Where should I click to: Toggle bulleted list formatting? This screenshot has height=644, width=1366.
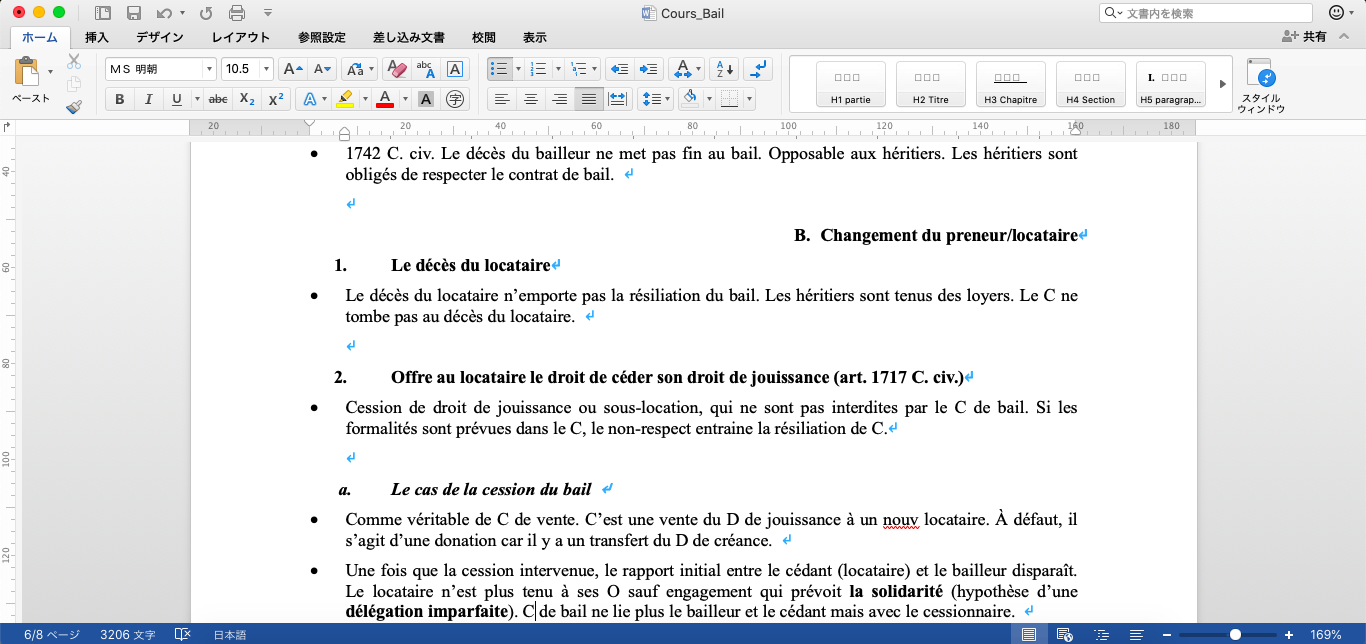[x=500, y=69]
